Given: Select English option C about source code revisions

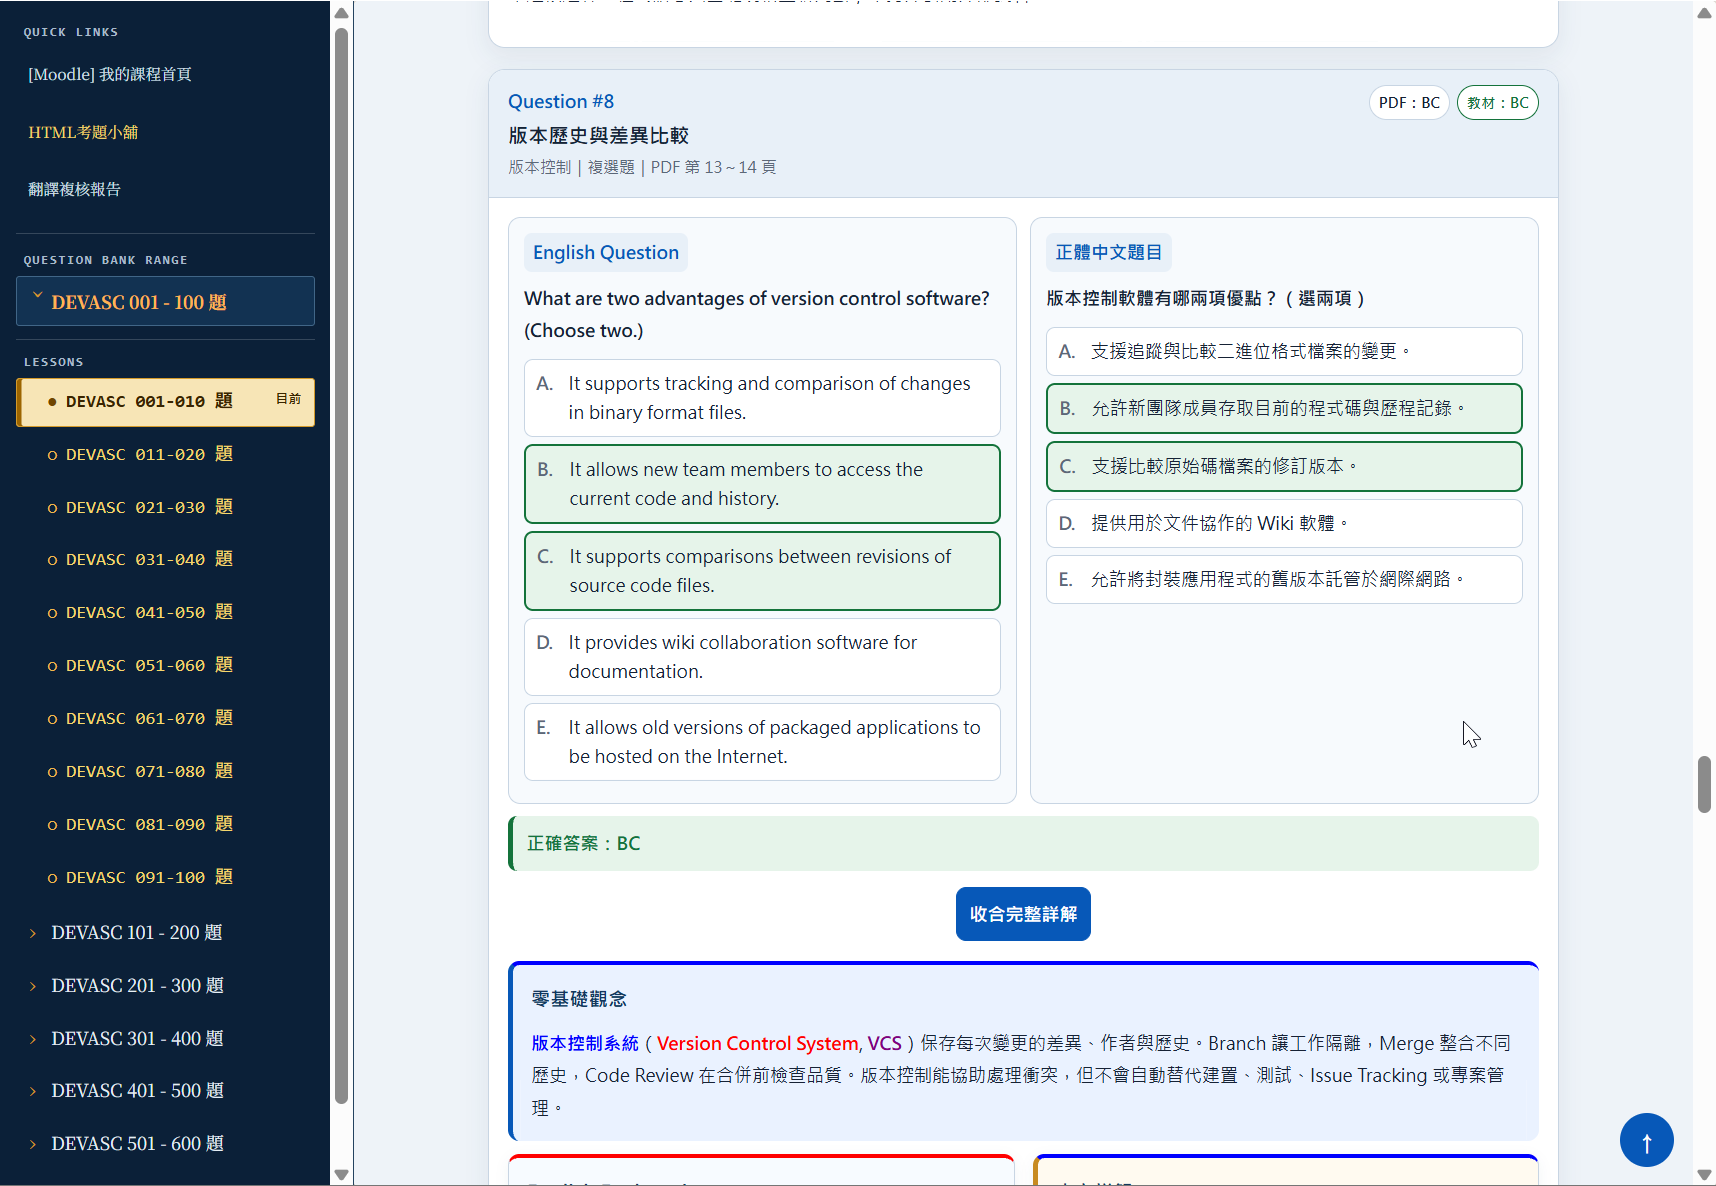Looking at the screenshot, I should [x=762, y=571].
